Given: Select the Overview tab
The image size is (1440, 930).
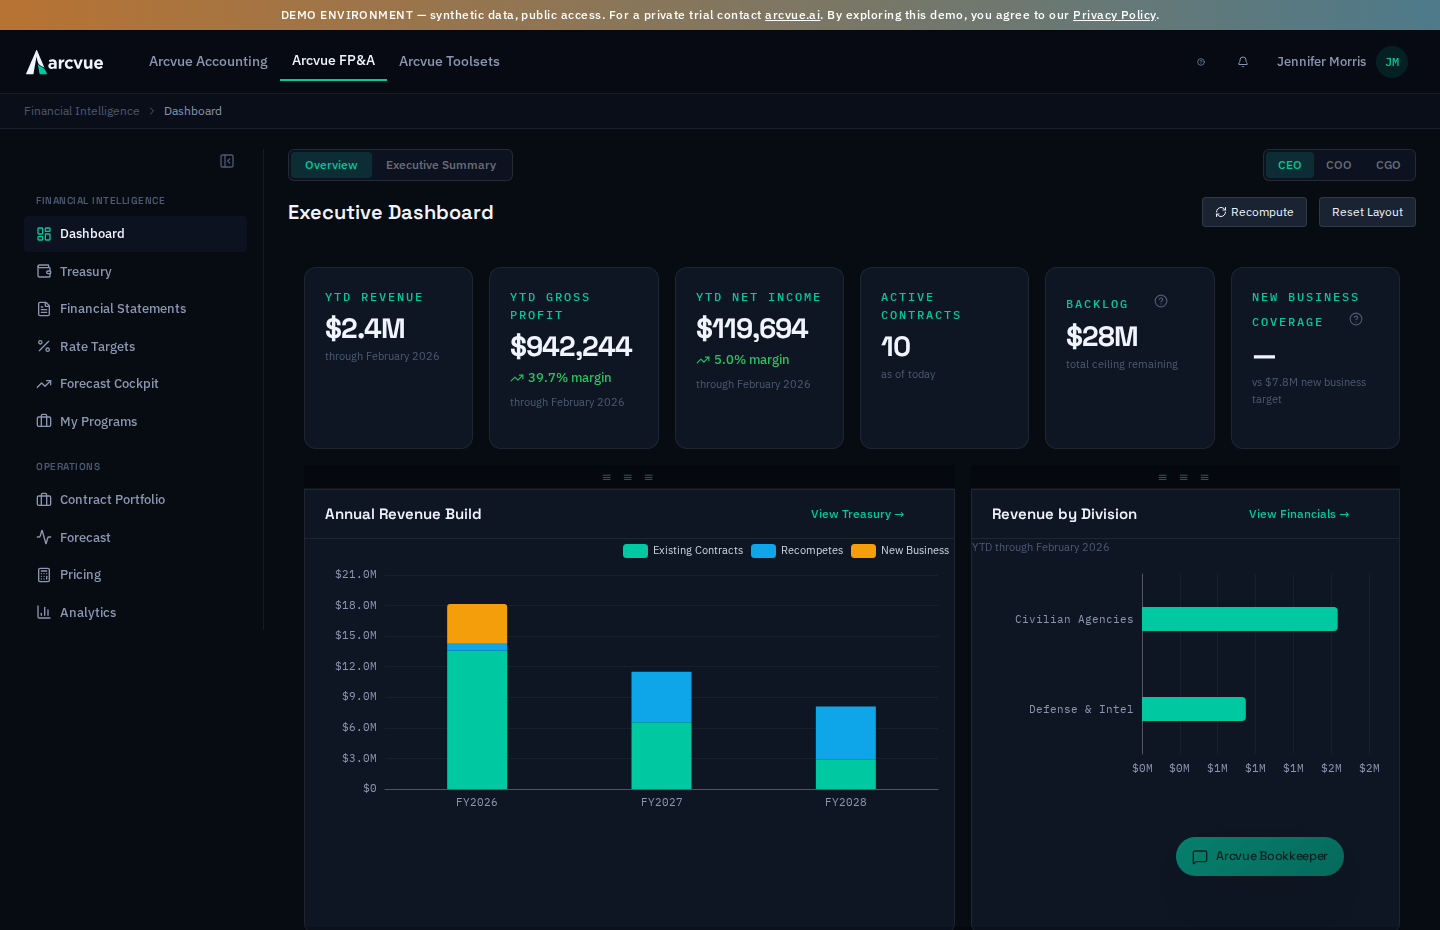Looking at the screenshot, I should click(x=331, y=165).
